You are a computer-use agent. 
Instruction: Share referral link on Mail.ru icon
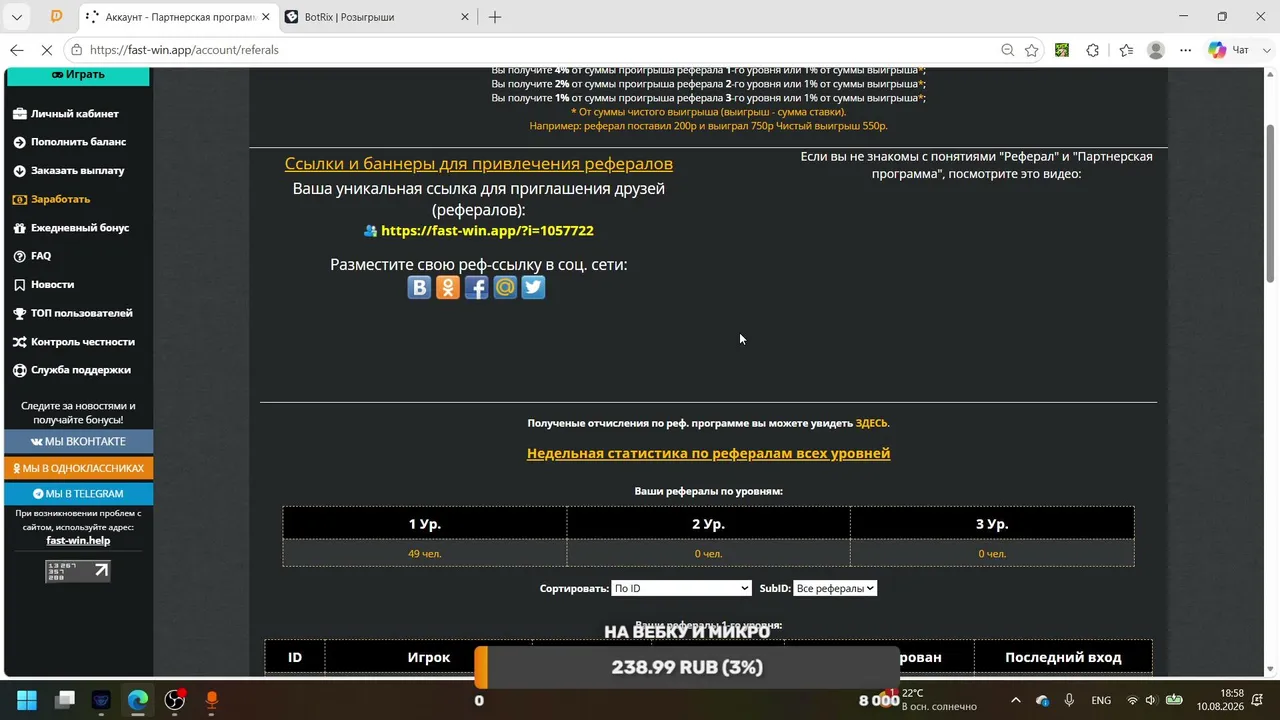(x=505, y=288)
